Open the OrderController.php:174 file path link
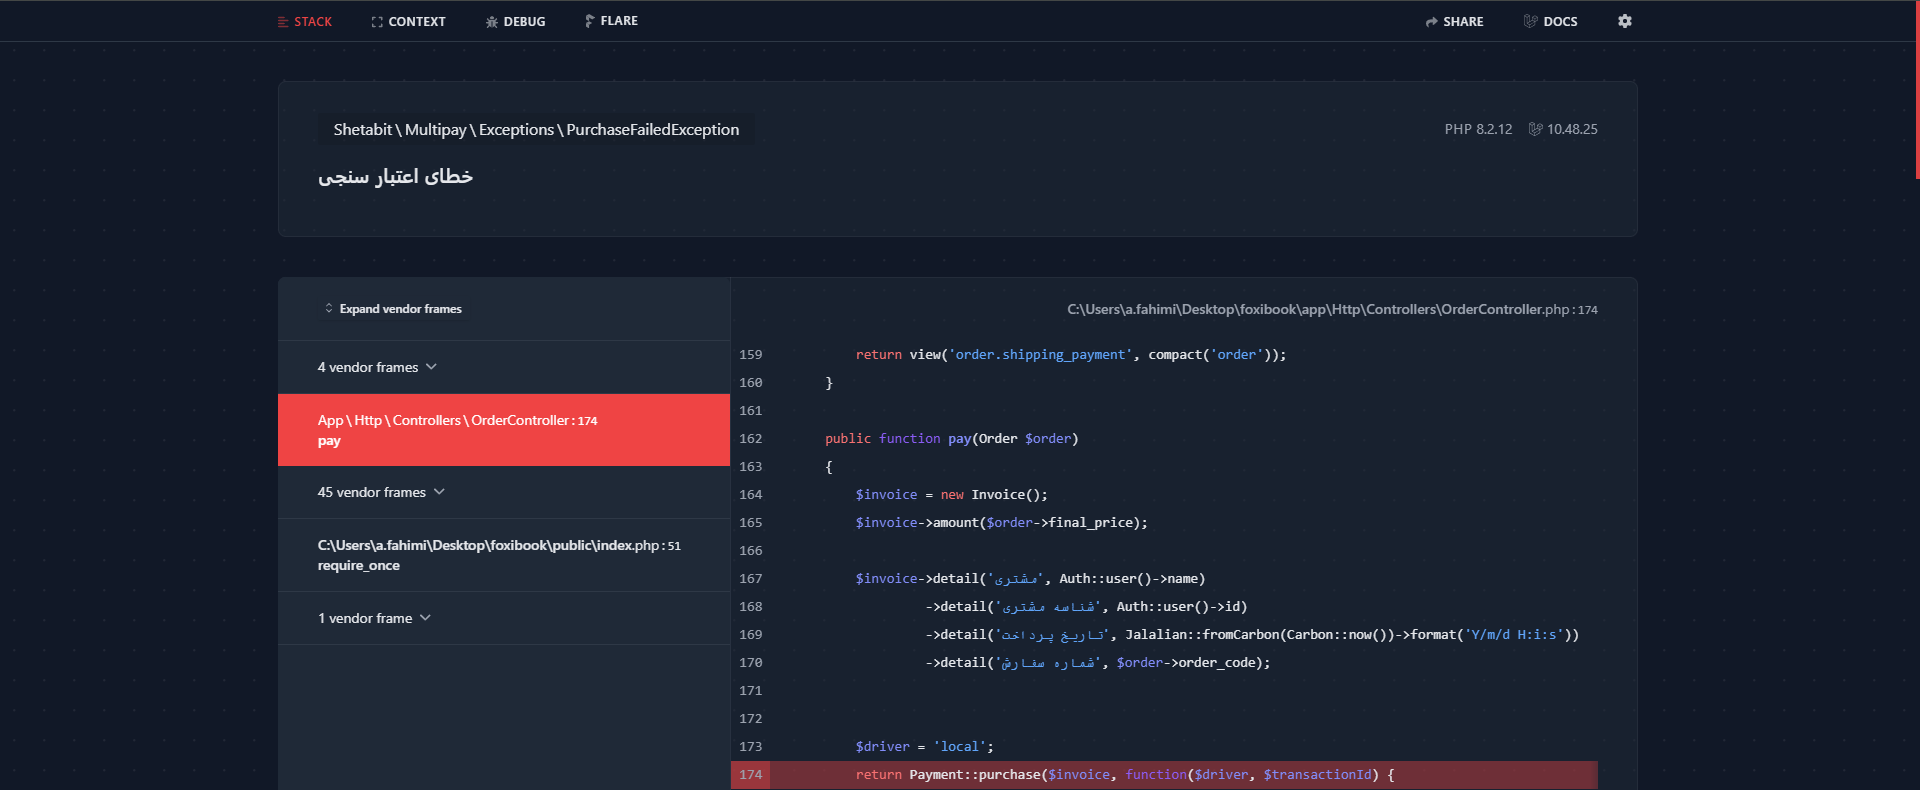This screenshot has height=790, width=1920. click(x=1332, y=310)
